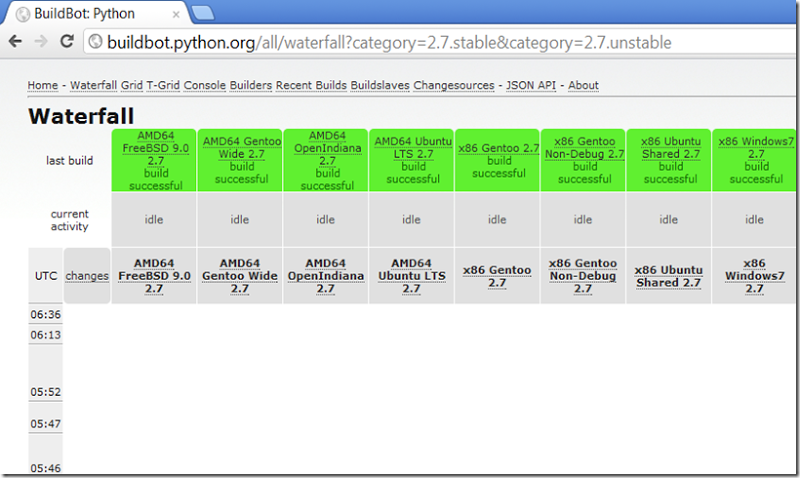Click the 'current activity' row label
This screenshot has width=800, height=478.
coord(69,220)
